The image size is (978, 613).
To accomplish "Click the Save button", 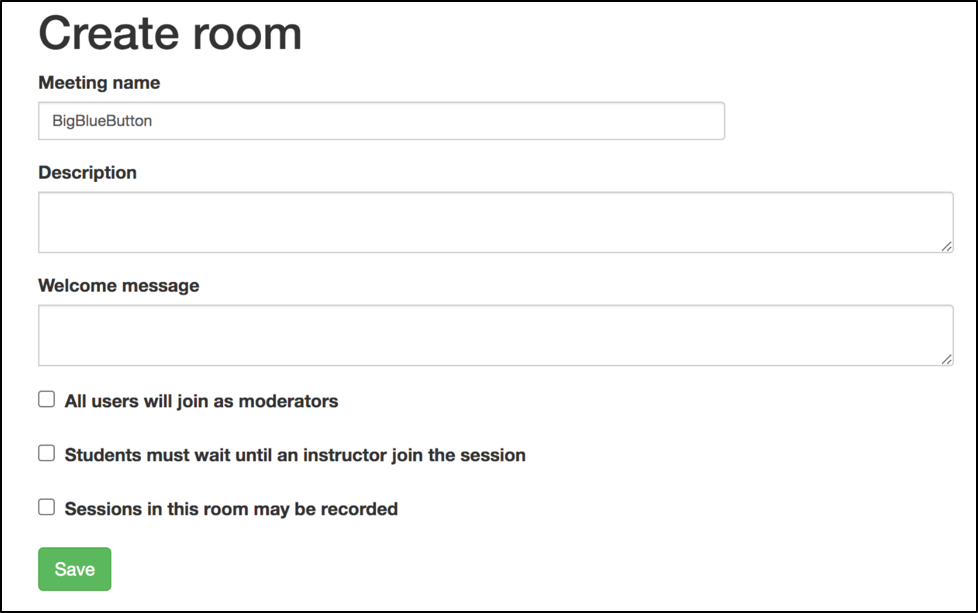I will 74,569.
